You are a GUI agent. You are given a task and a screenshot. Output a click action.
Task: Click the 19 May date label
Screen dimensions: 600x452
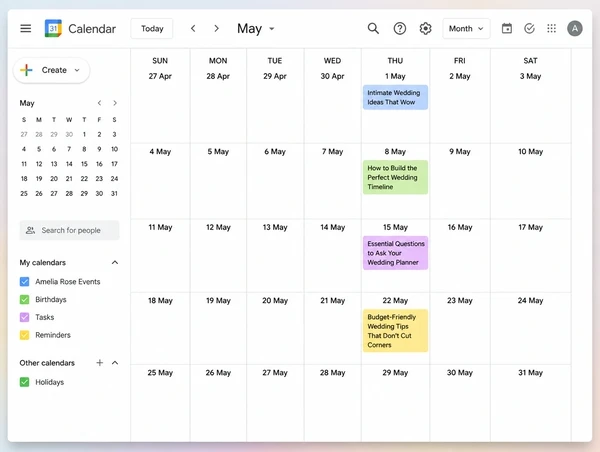(218, 300)
